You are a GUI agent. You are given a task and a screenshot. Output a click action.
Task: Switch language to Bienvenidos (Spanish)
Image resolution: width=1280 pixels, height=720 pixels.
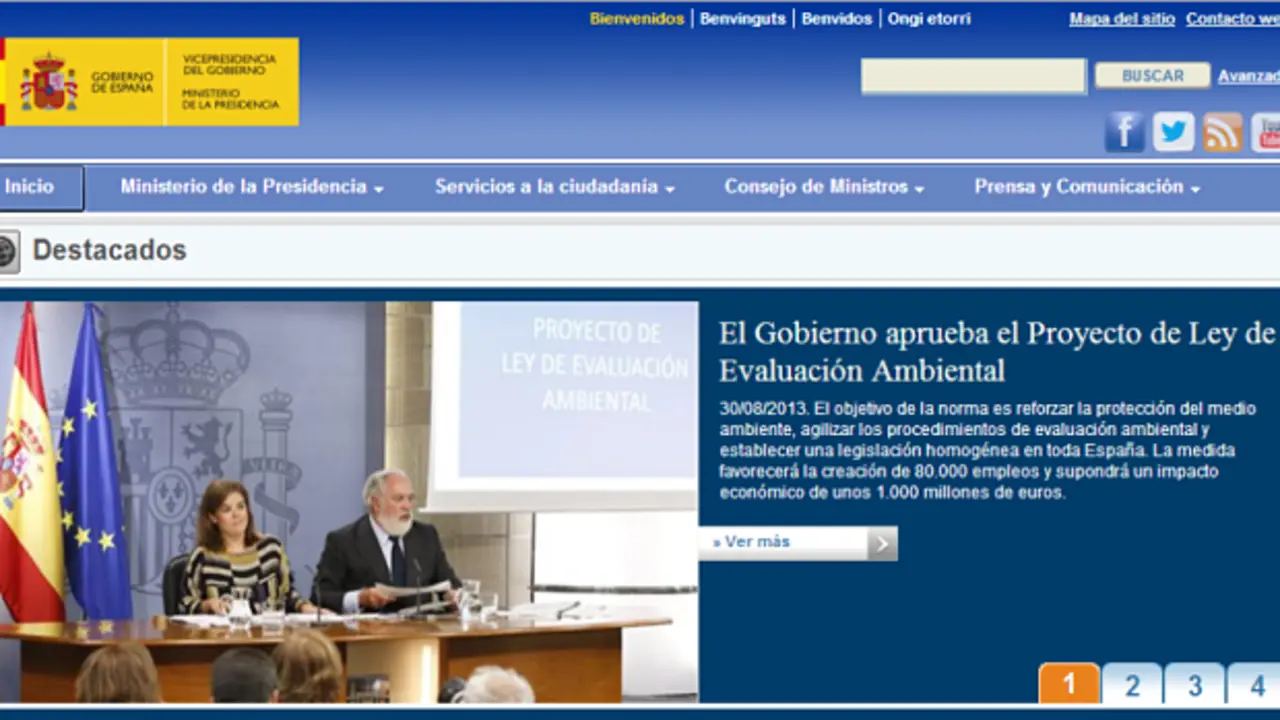[637, 19]
